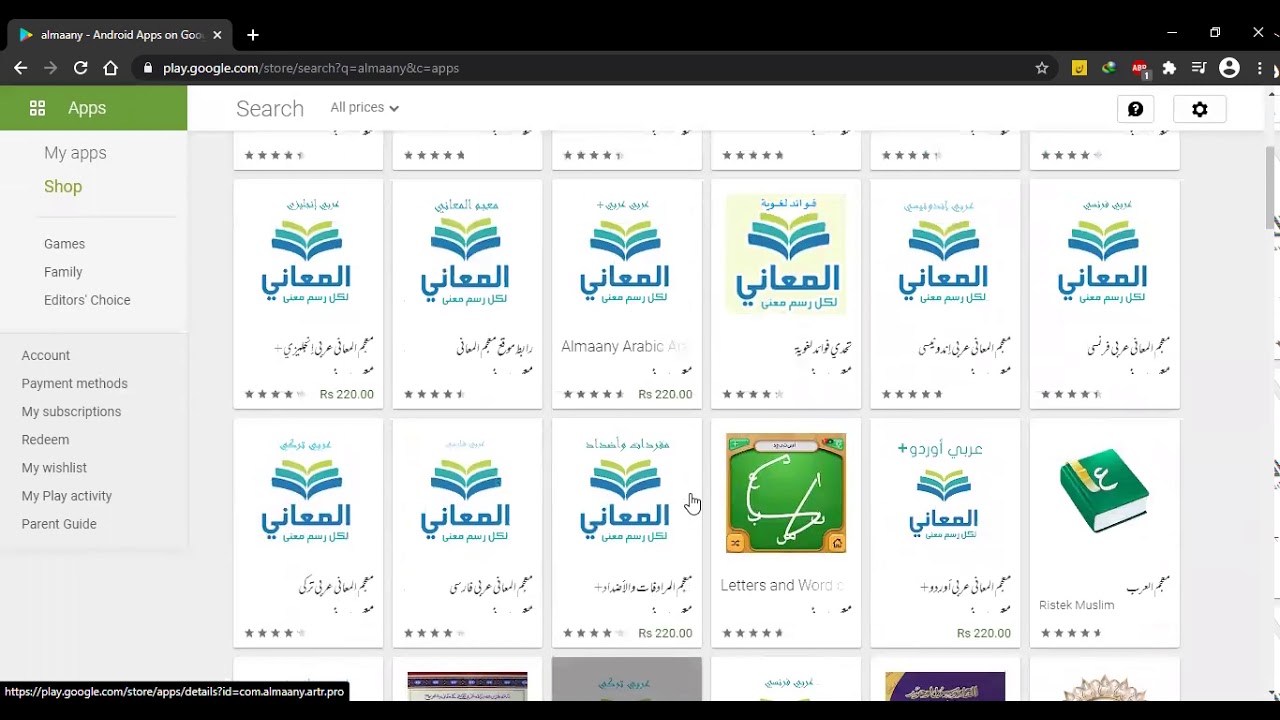Close the almaany Play Store tab
This screenshot has width=1280, height=720.
click(217, 35)
